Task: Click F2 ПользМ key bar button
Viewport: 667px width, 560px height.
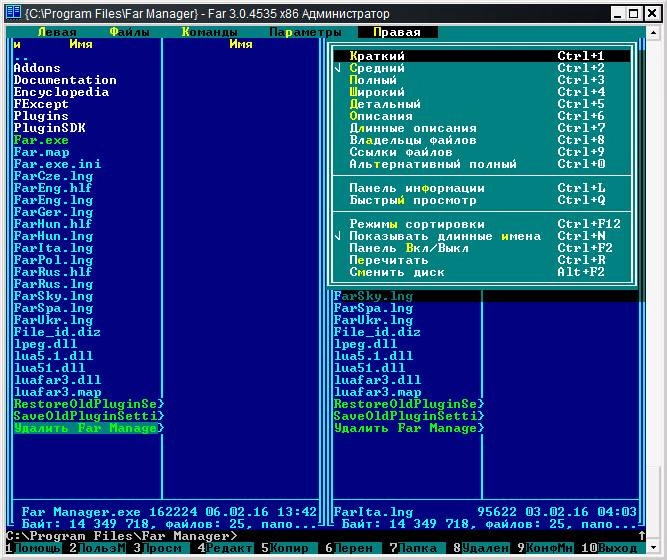Action: (98, 548)
